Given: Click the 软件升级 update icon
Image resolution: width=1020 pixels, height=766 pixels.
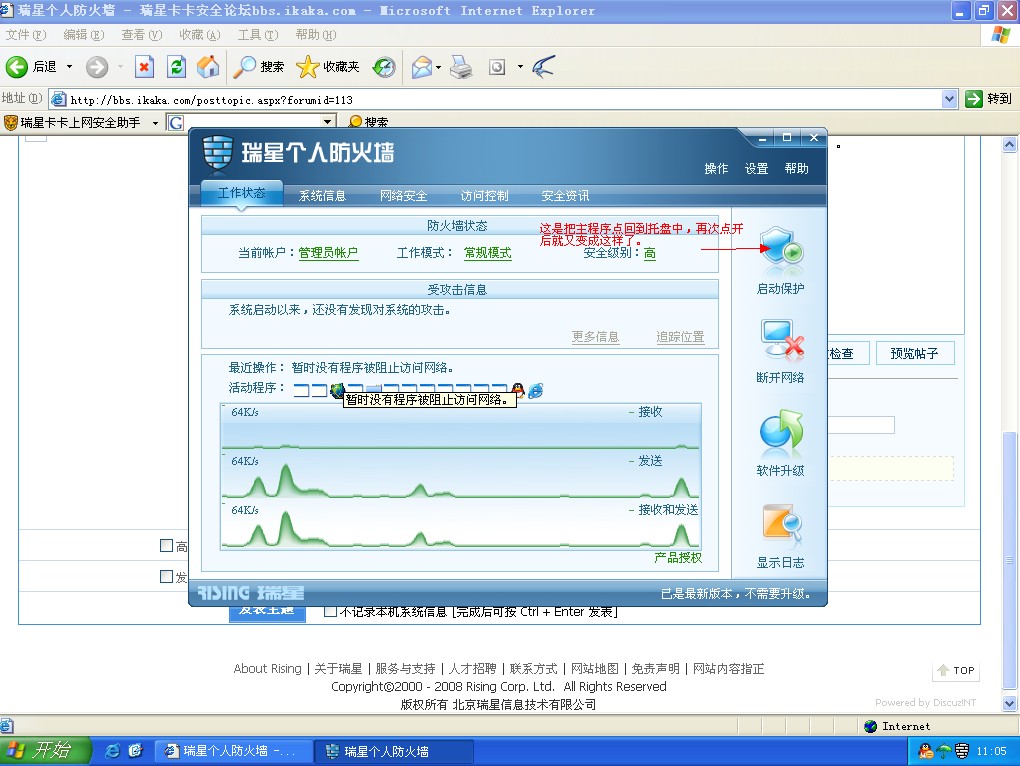Looking at the screenshot, I should pyautogui.click(x=780, y=434).
